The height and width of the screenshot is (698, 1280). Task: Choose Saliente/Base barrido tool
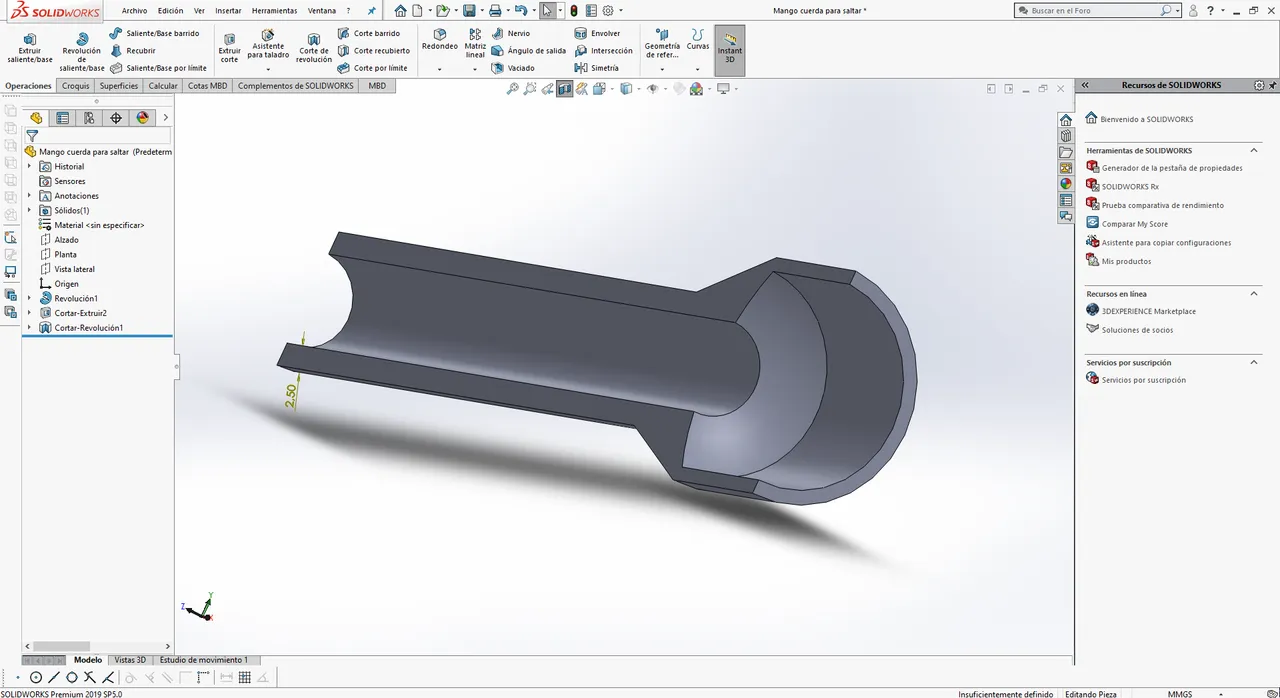click(x=155, y=33)
